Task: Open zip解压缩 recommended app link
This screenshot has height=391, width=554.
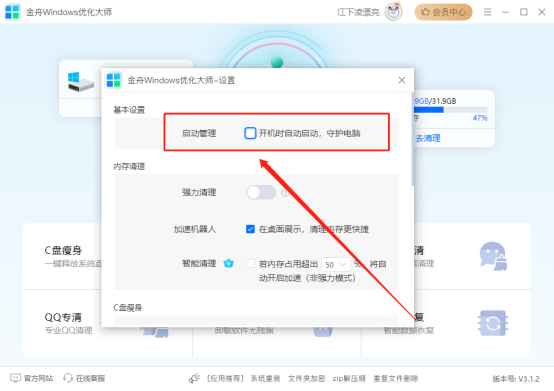Action: (349, 379)
